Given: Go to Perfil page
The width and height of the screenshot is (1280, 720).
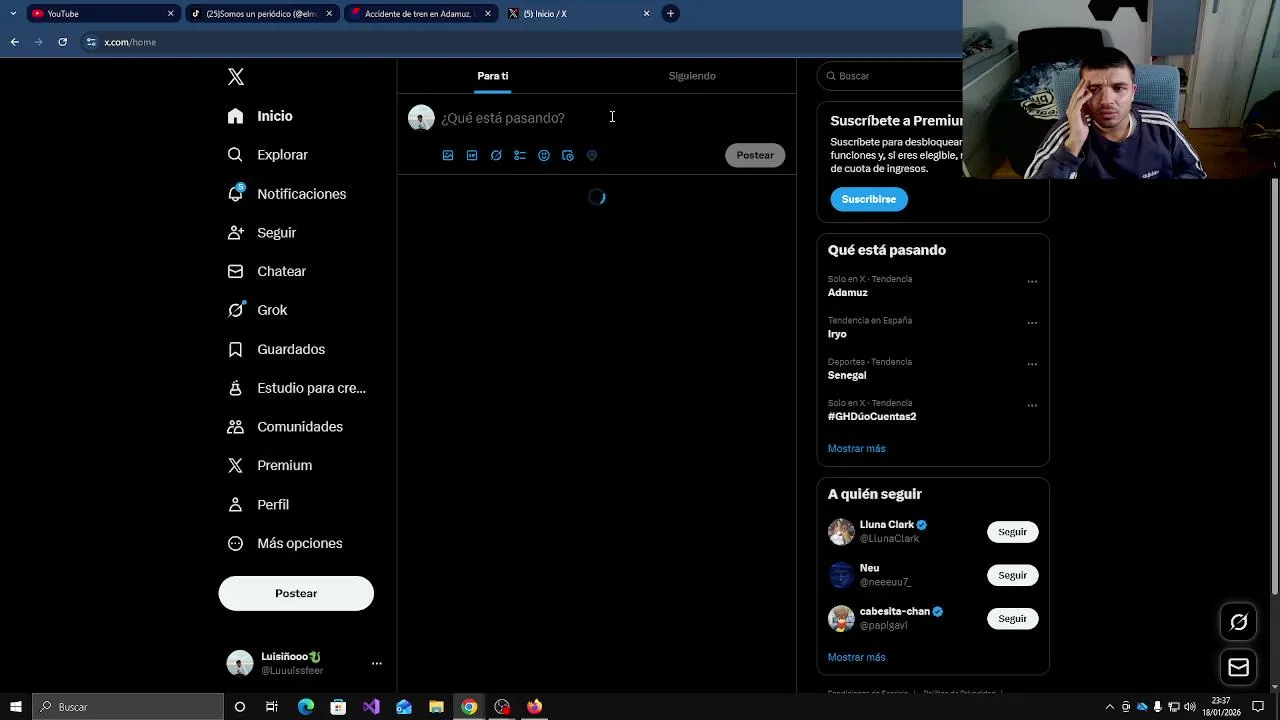Looking at the screenshot, I should [x=259, y=505].
